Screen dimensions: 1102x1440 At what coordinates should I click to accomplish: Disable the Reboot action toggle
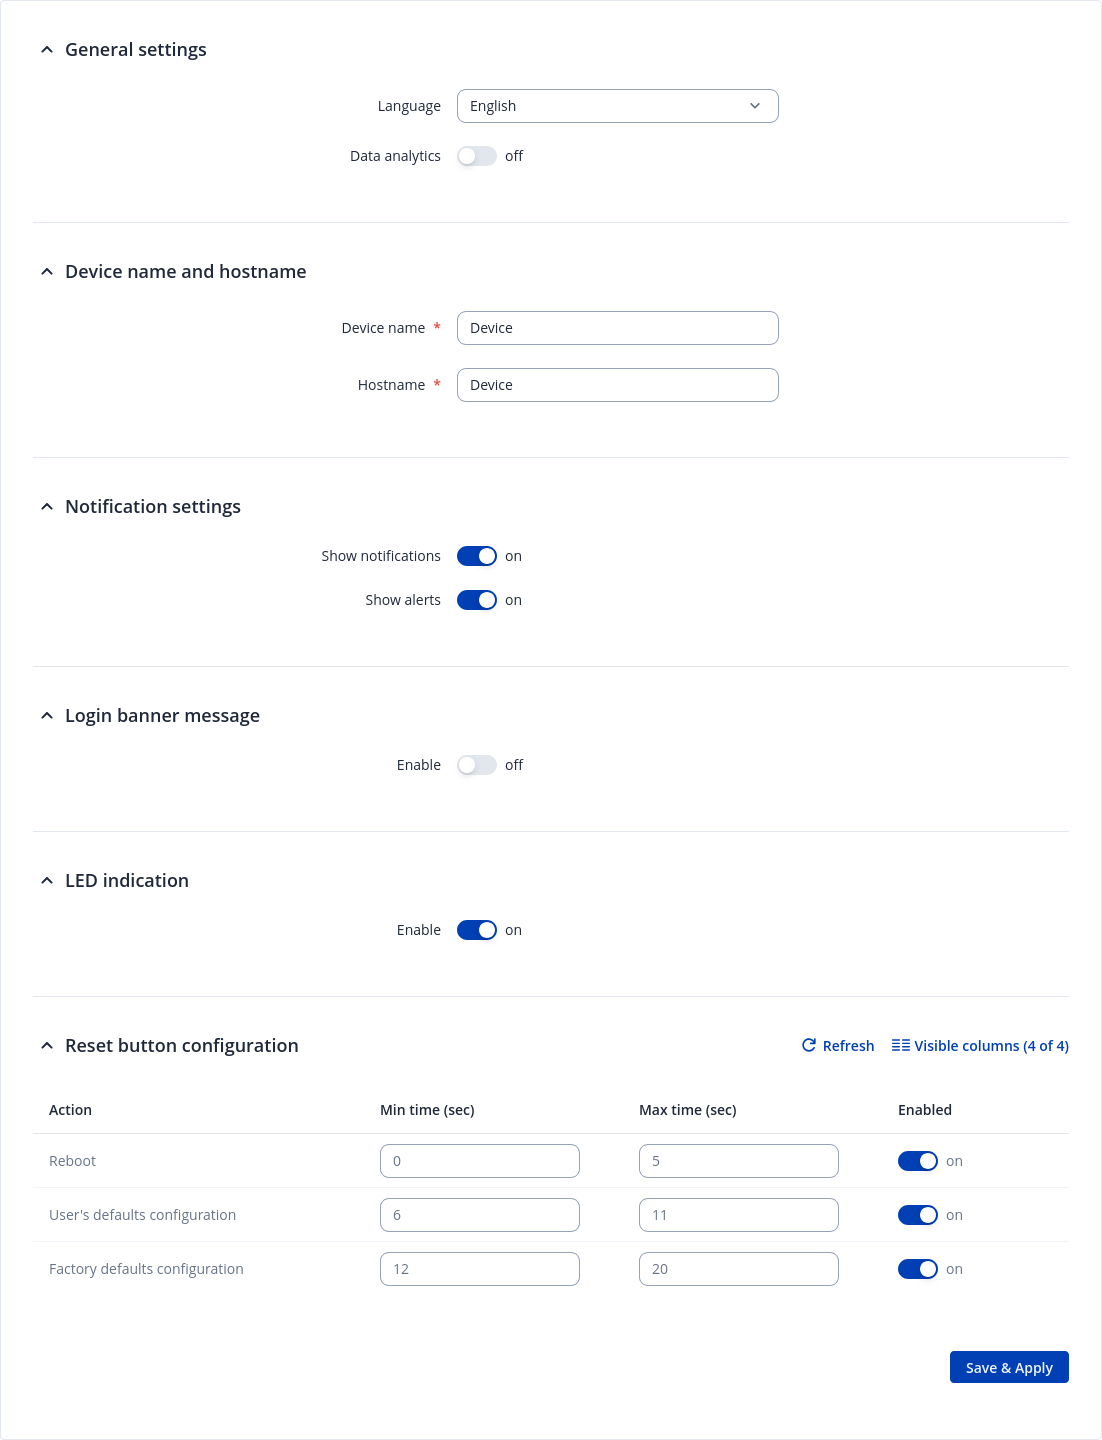917,1161
